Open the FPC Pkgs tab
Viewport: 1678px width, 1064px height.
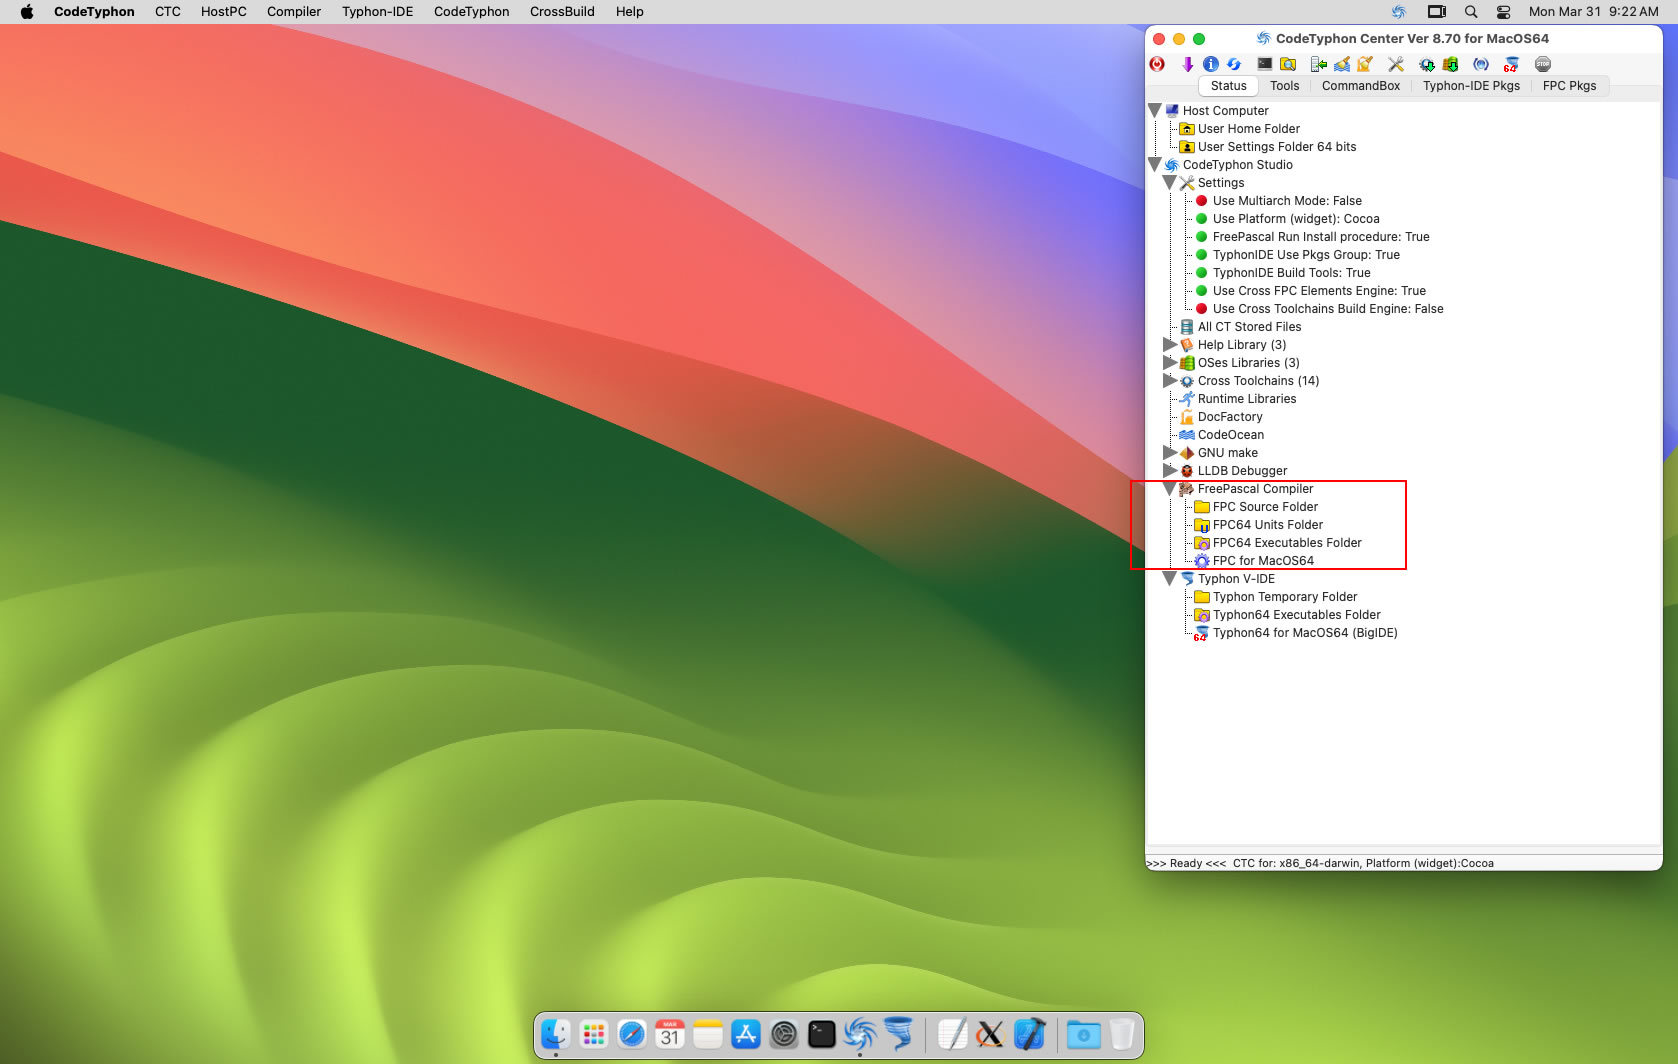pyautogui.click(x=1569, y=86)
